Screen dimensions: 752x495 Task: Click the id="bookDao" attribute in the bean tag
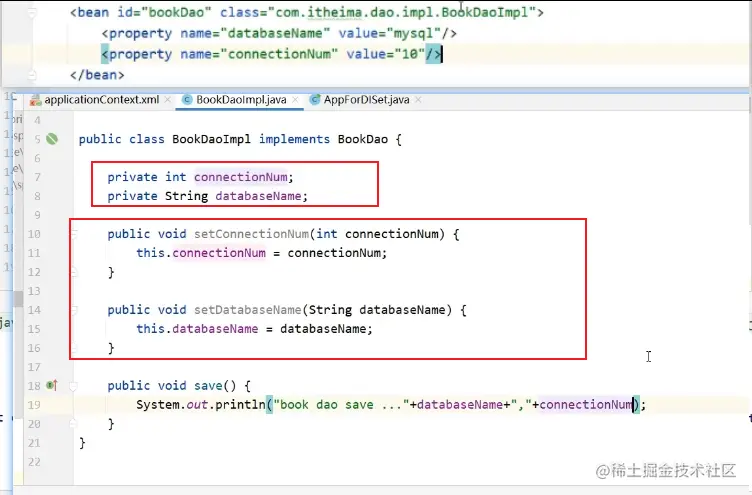tap(164, 12)
